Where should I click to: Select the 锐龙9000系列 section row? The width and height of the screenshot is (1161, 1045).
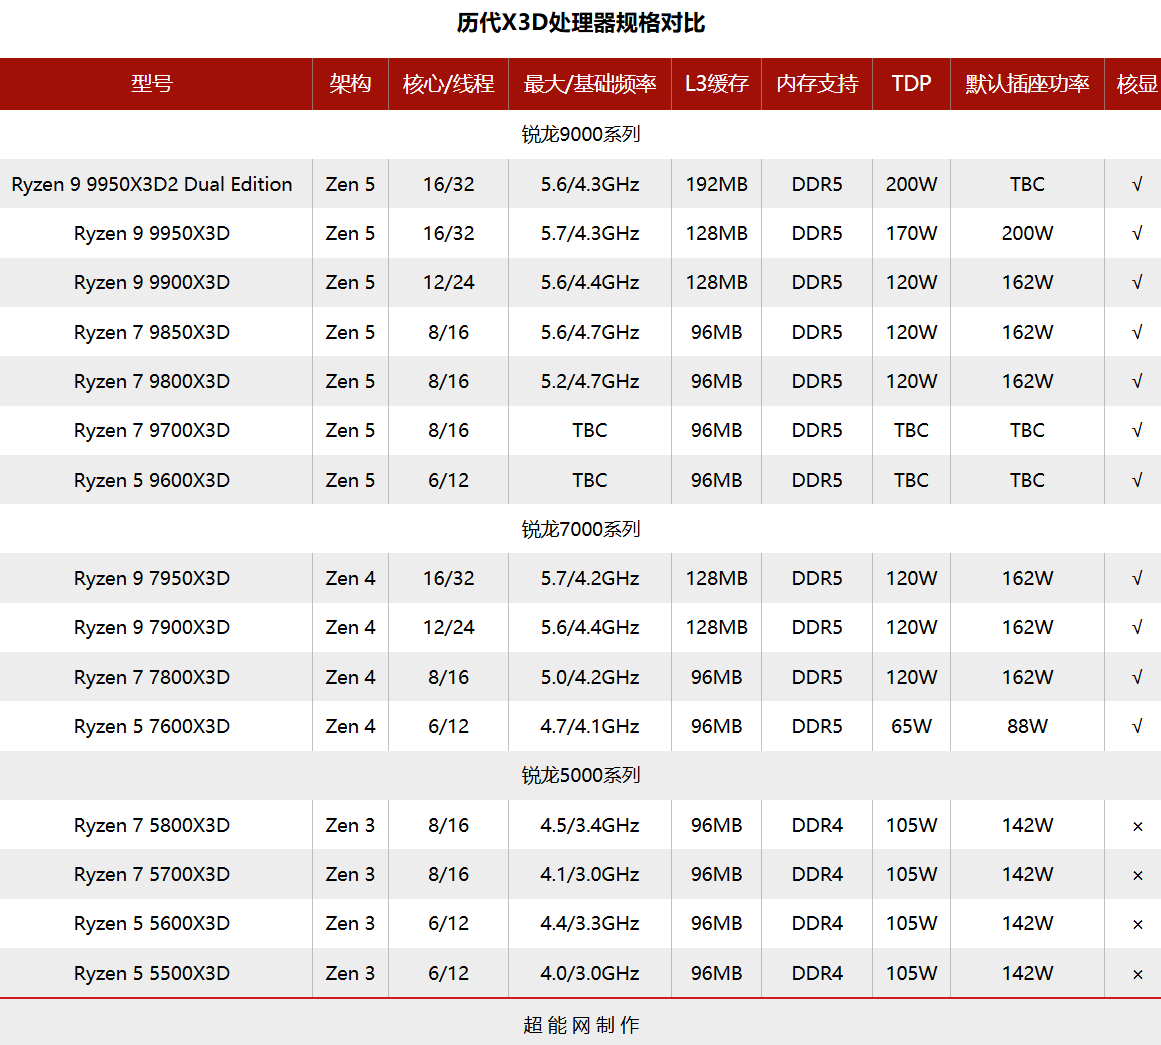[x=580, y=135]
